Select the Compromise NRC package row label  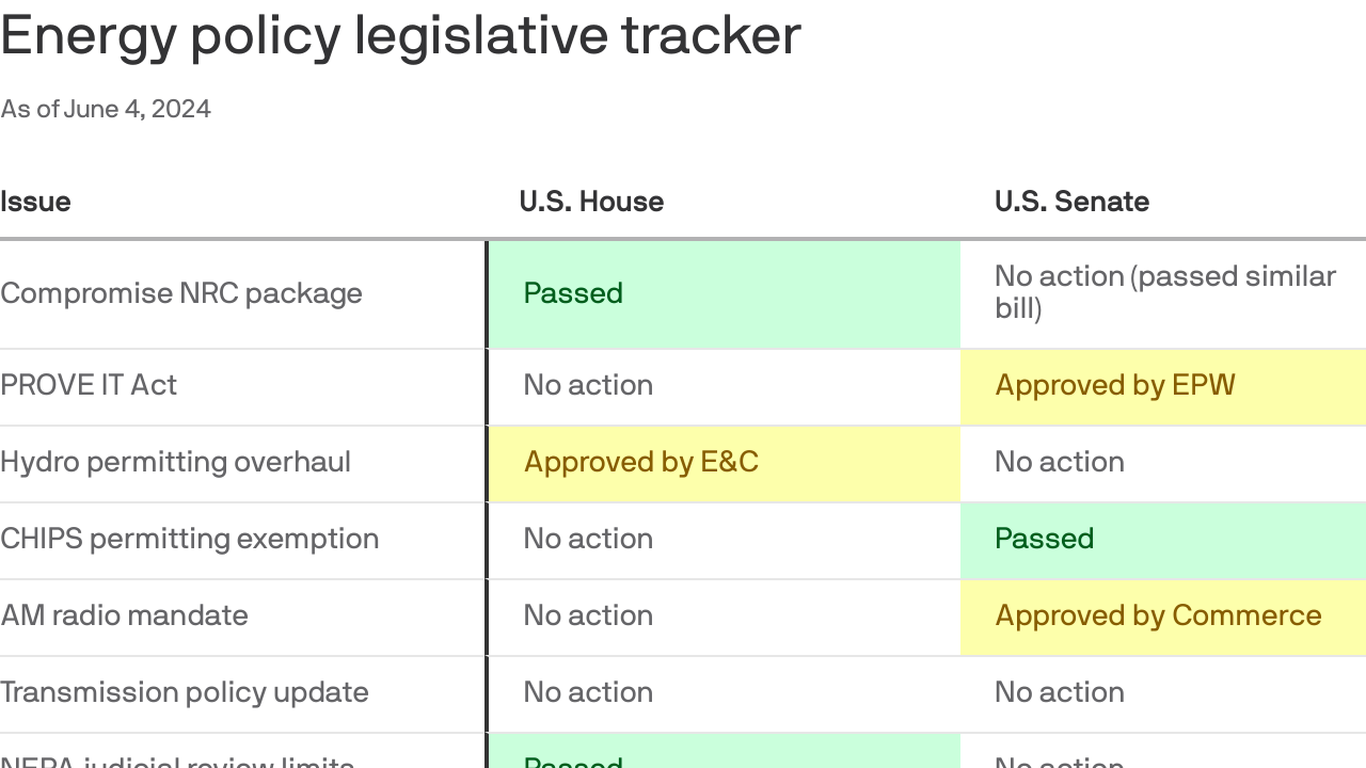pos(181,293)
